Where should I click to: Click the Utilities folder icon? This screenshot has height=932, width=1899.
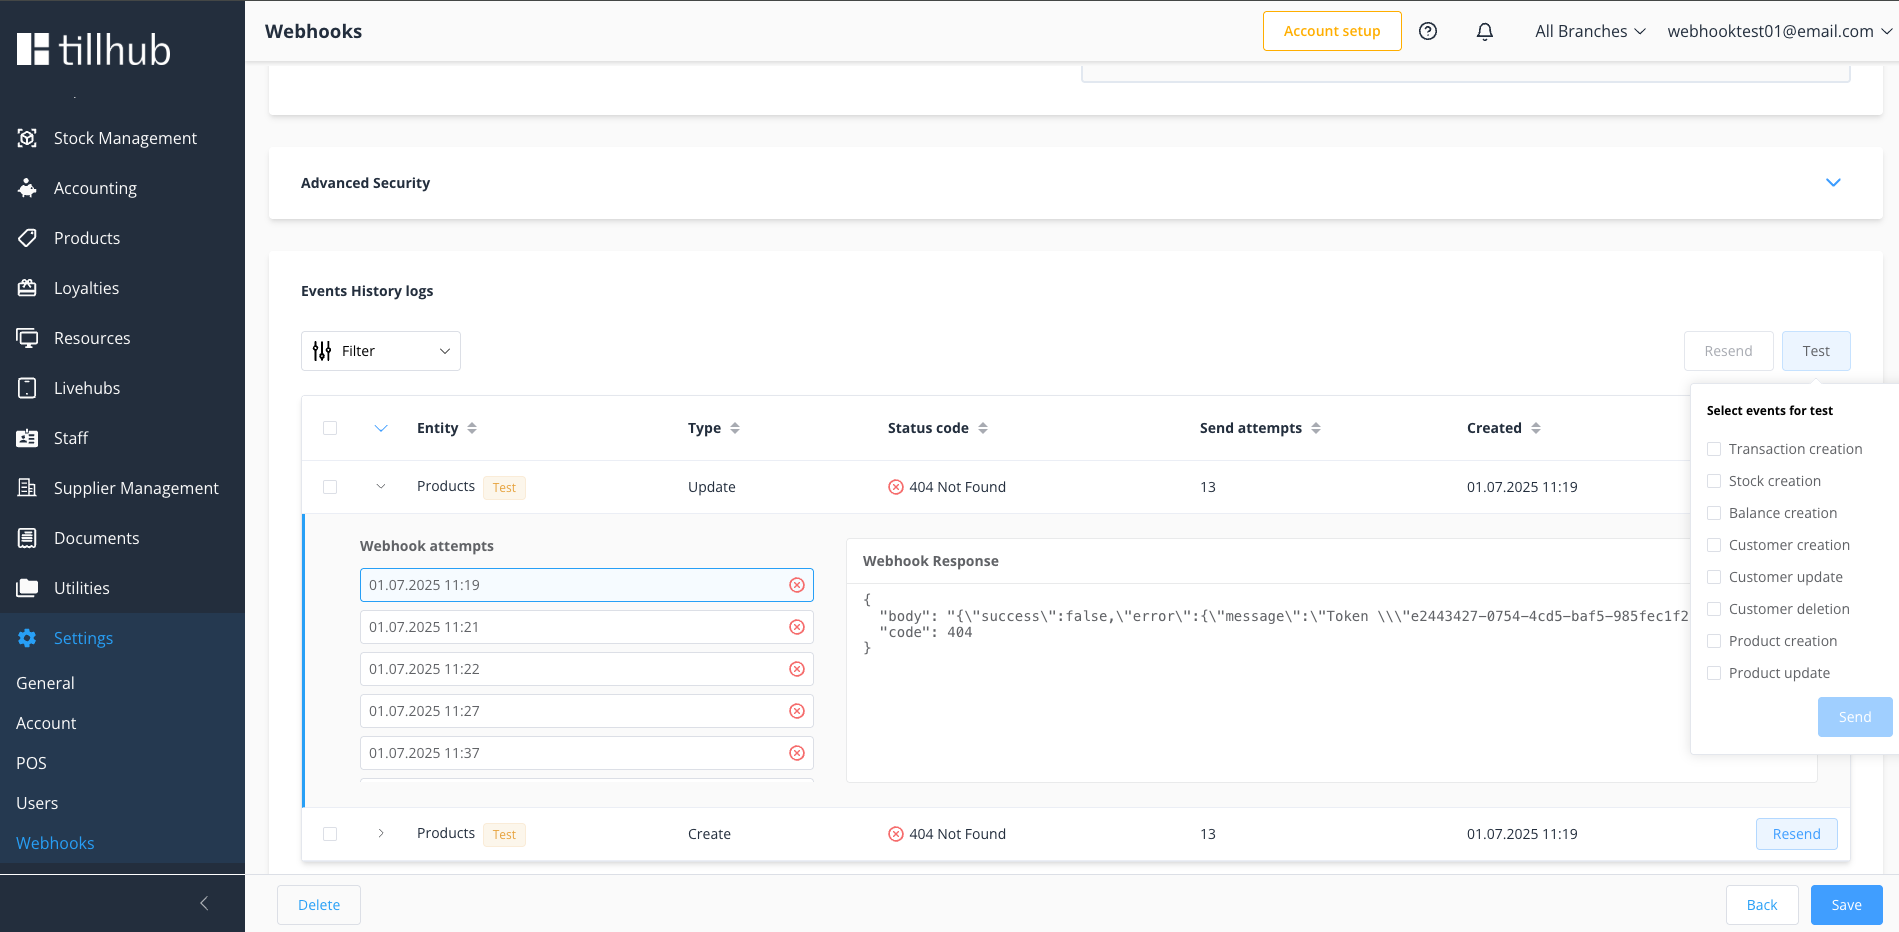[x=28, y=588]
